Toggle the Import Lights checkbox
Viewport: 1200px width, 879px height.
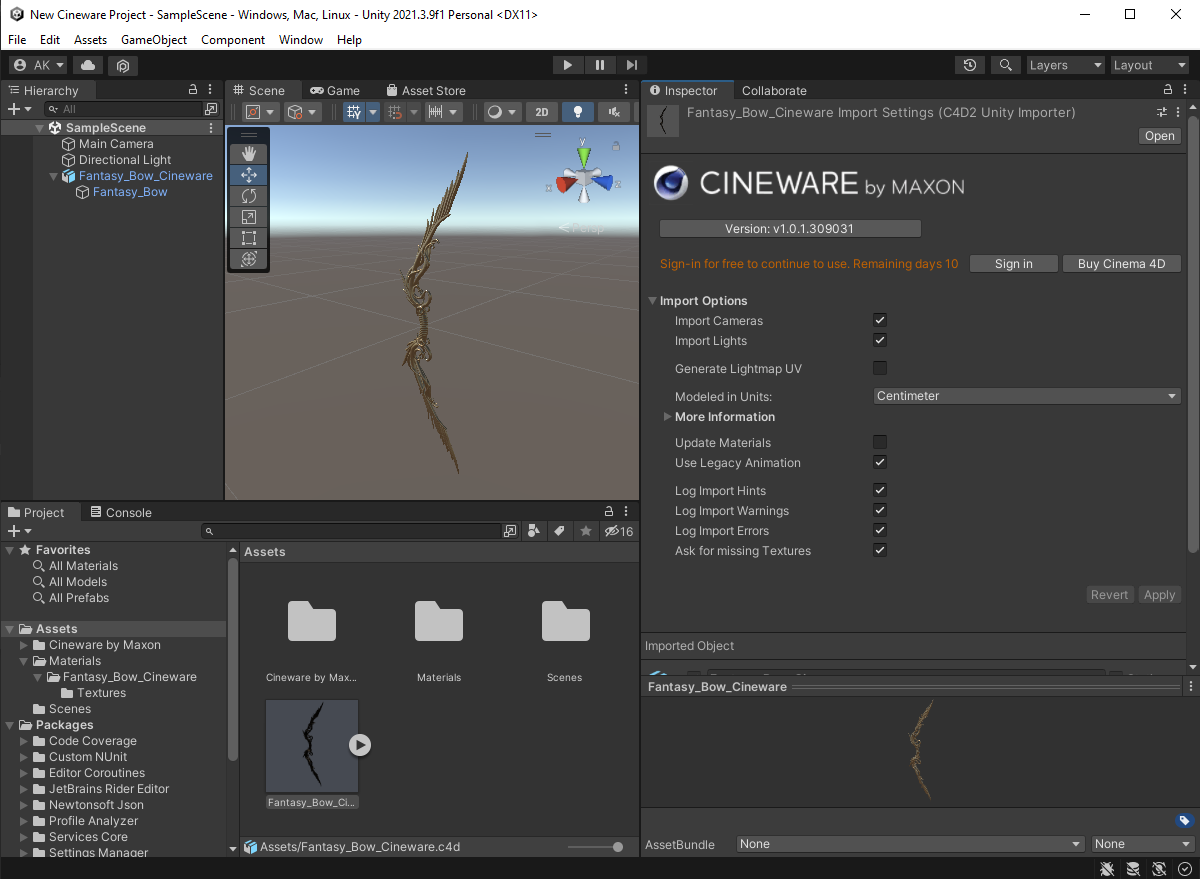click(x=880, y=340)
